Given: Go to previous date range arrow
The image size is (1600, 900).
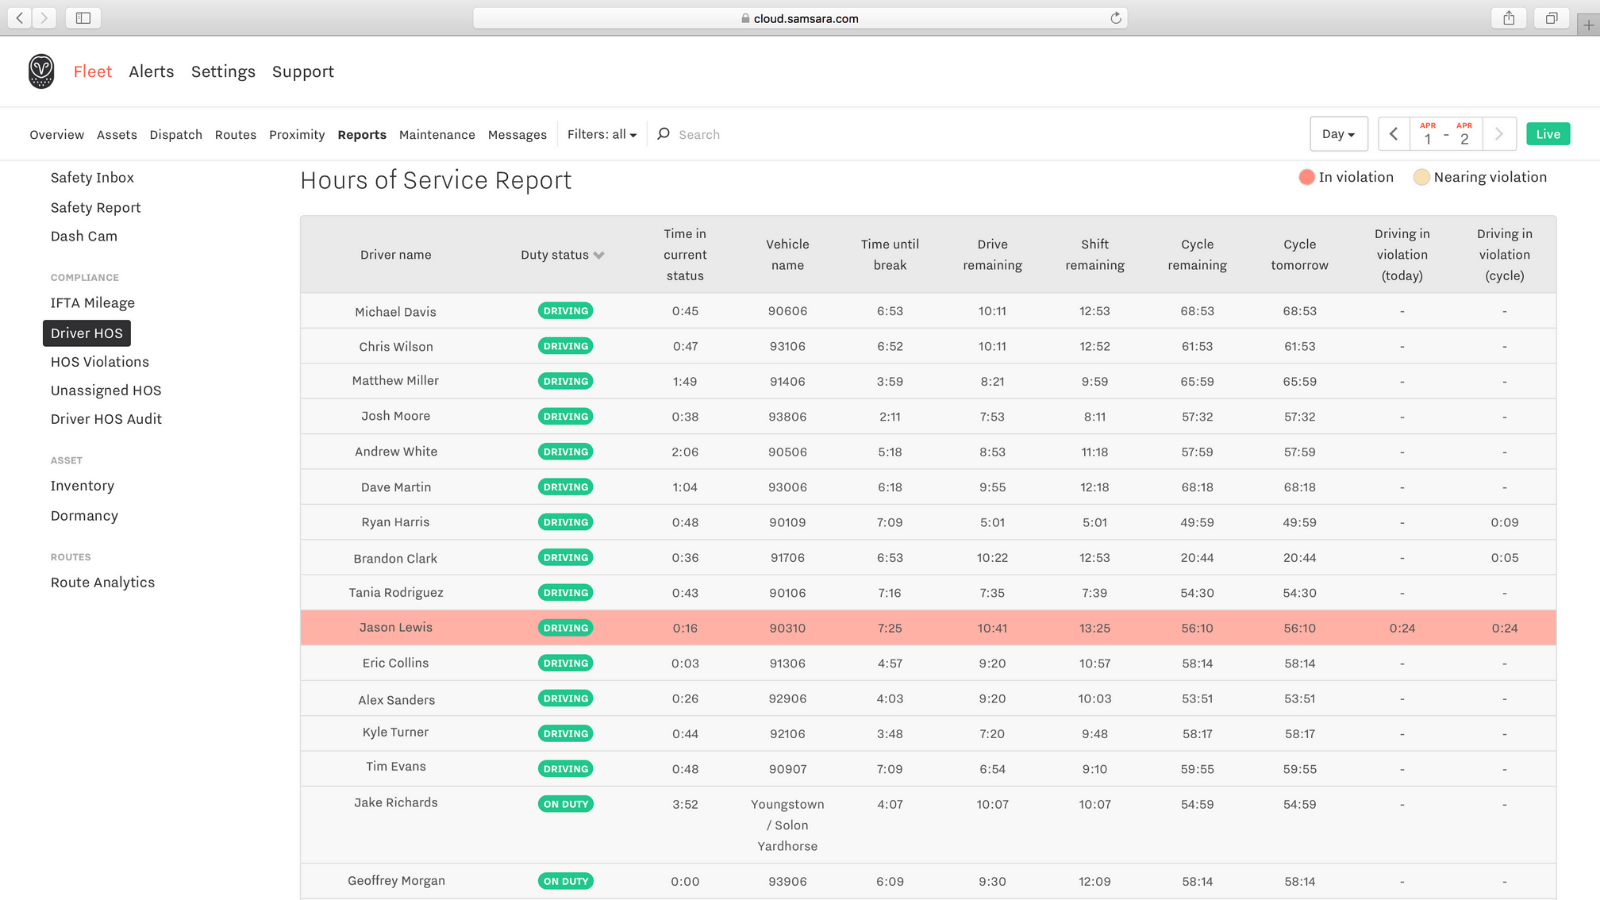Looking at the screenshot, I should point(1393,134).
